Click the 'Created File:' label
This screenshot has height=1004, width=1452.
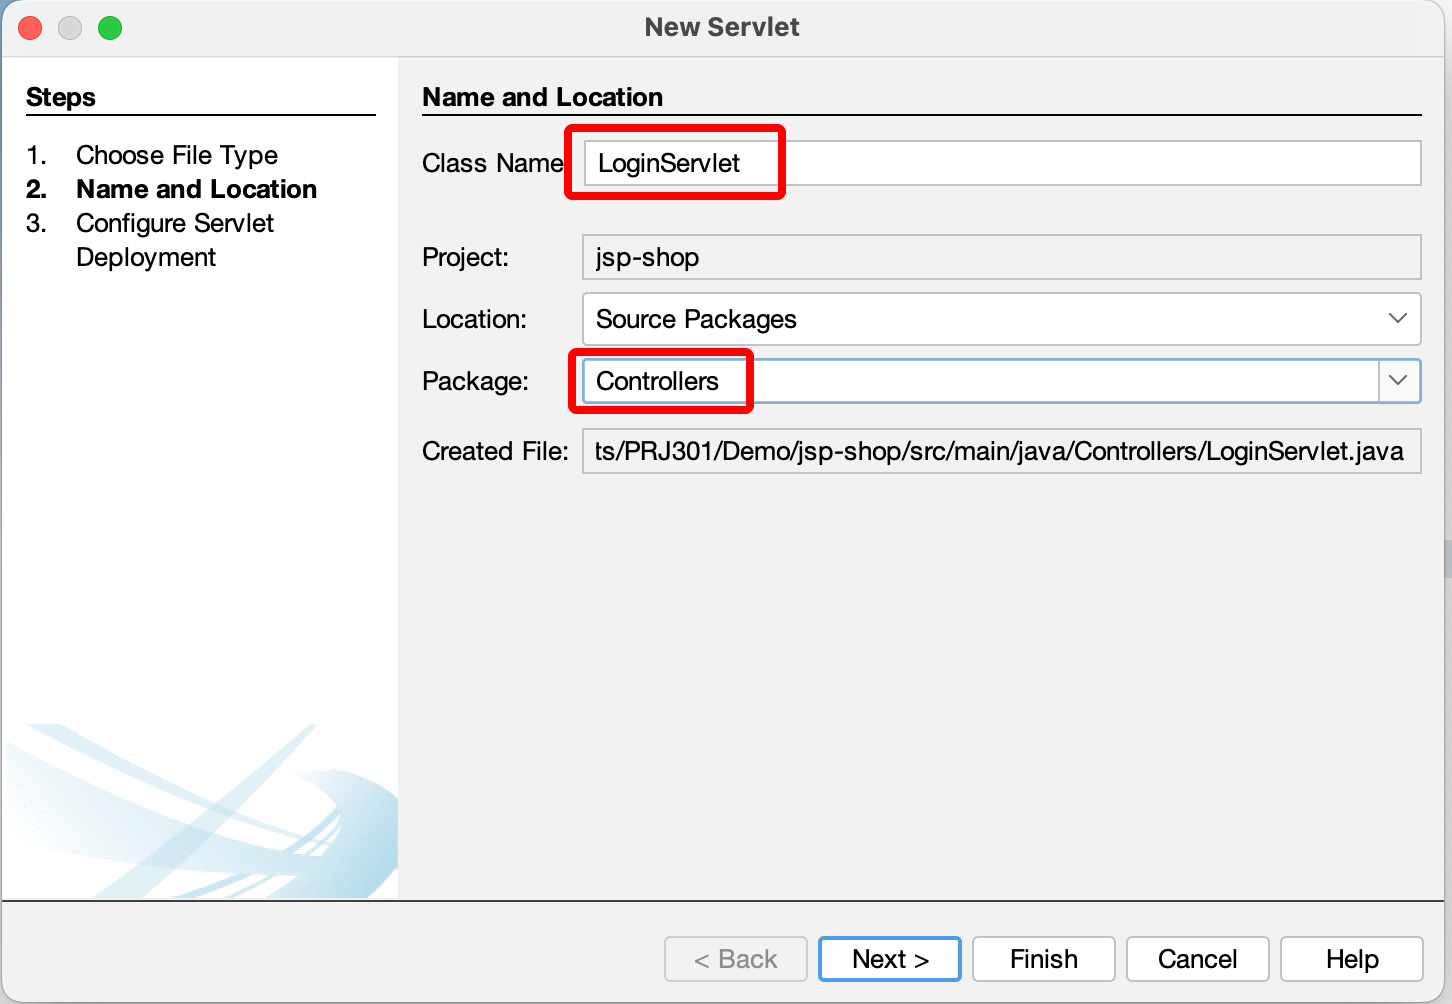[x=495, y=451]
